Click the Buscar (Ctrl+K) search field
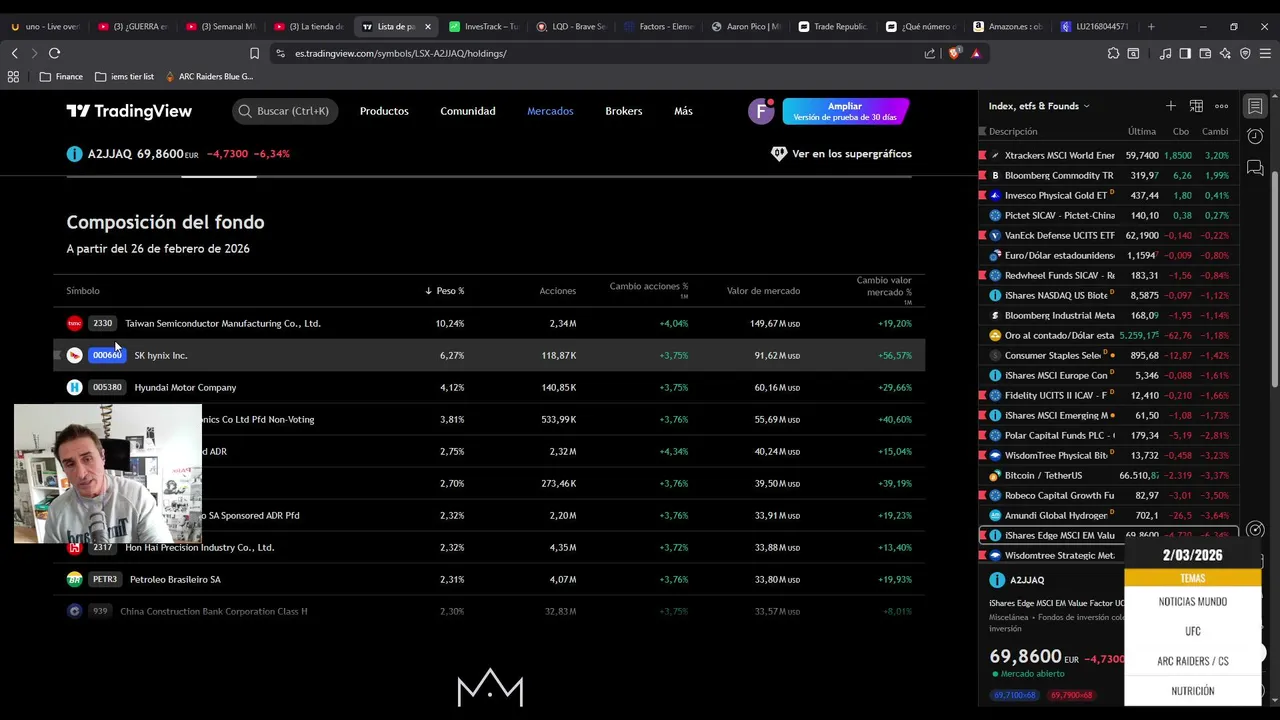Viewport: 1280px width, 720px height. pyautogui.click(x=285, y=111)
